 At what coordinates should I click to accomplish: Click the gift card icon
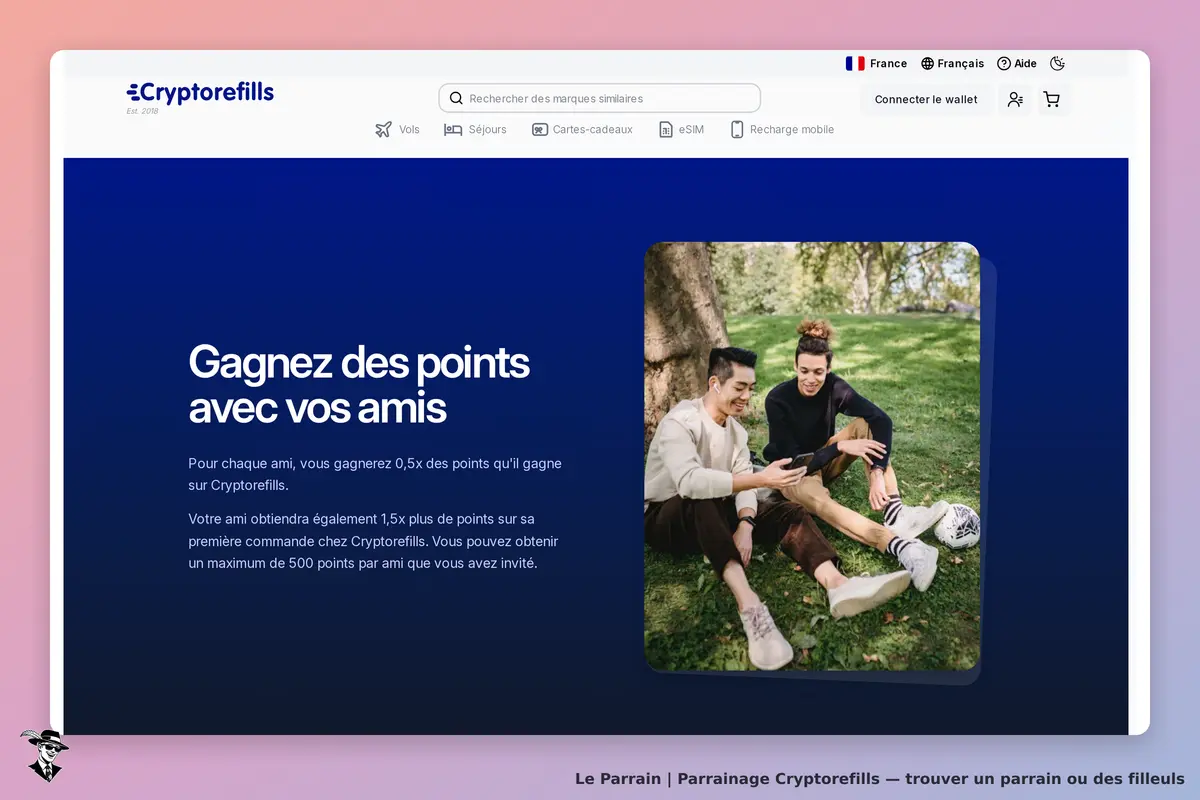(x=540, y=129)
